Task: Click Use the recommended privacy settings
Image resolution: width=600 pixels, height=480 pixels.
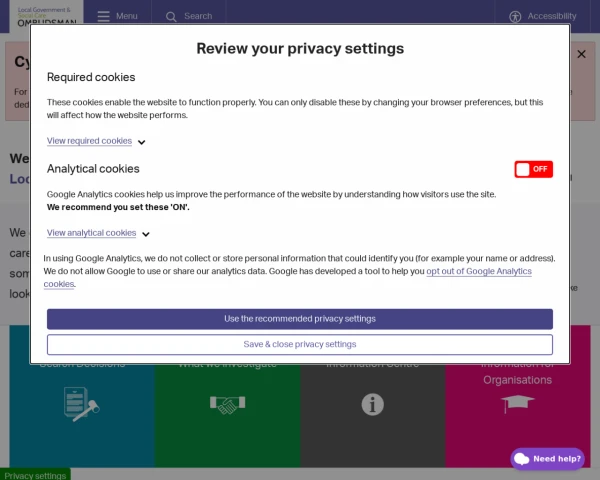Action: click(x=299, y=319)
